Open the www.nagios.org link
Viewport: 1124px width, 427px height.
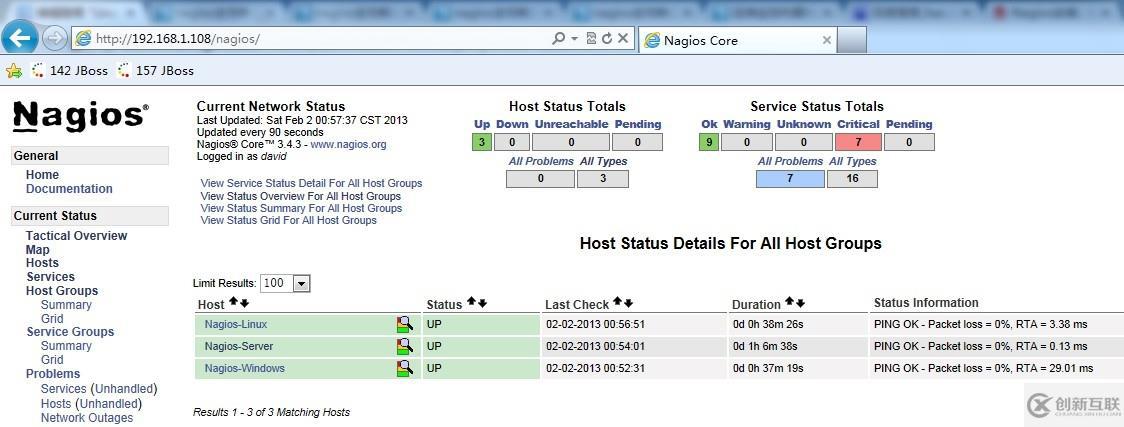[x=348, y=144]
